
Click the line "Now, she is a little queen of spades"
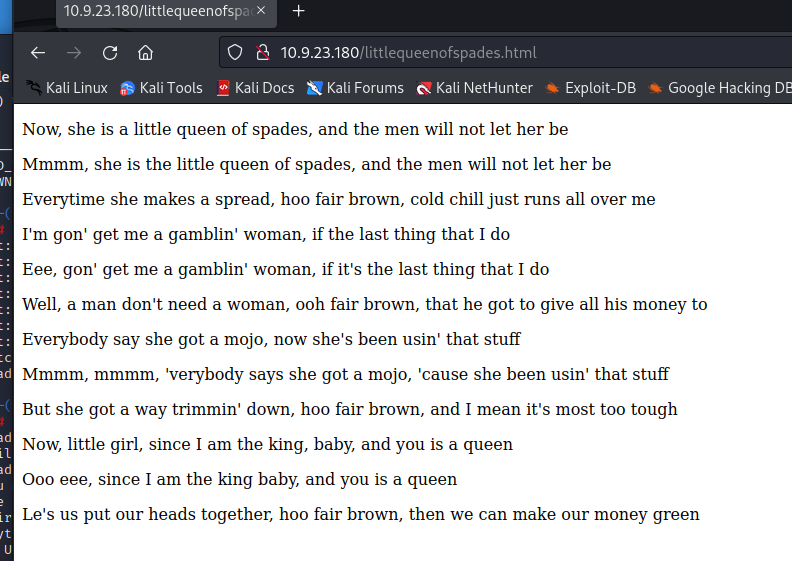[x=295, y=129]
